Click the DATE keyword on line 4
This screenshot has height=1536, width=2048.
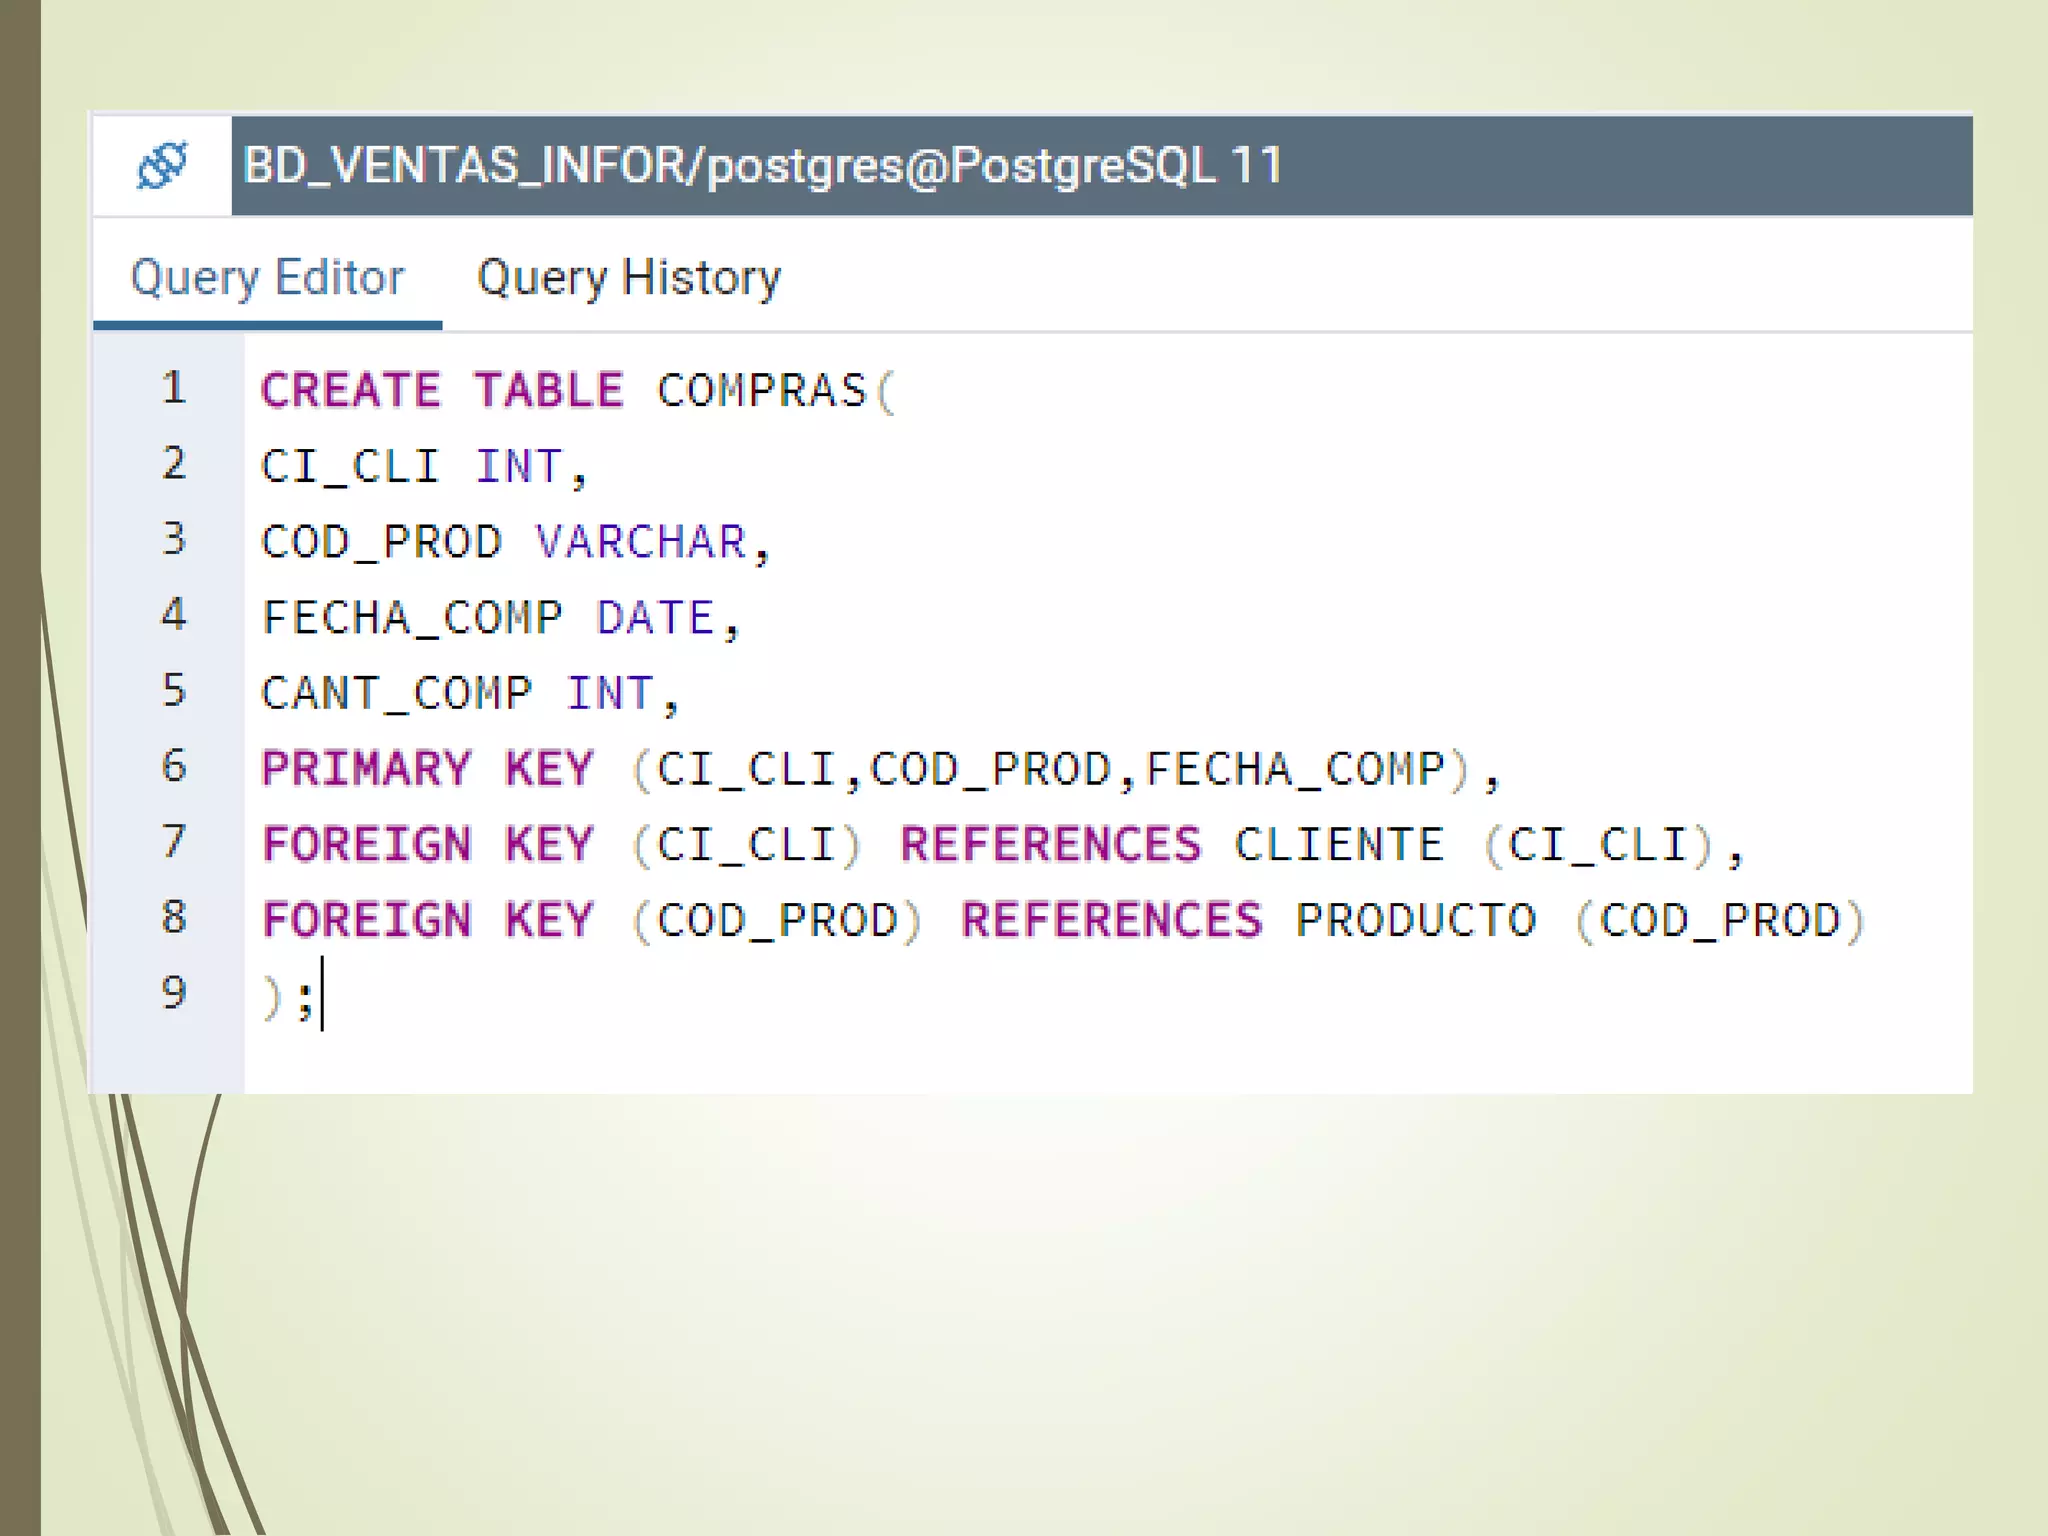[655, 618]
